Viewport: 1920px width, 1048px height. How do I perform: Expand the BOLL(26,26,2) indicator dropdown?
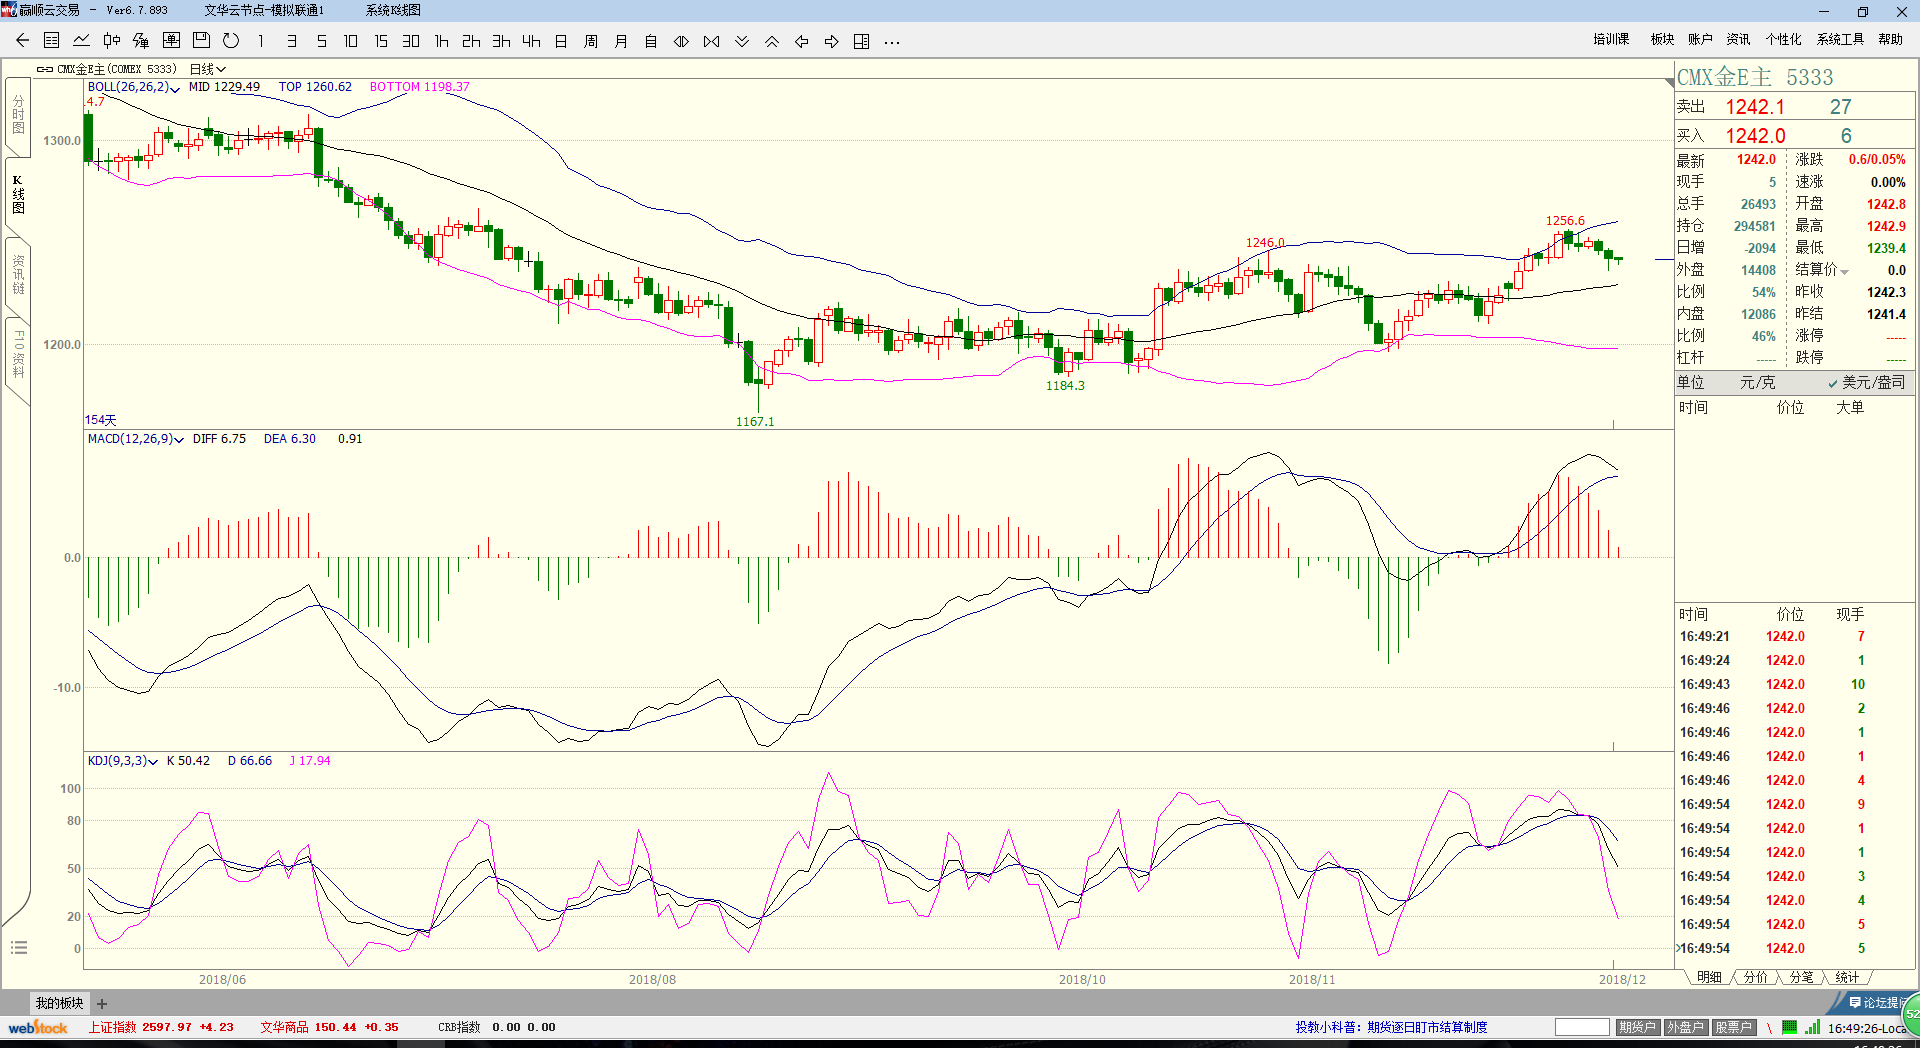coord(176,89)
